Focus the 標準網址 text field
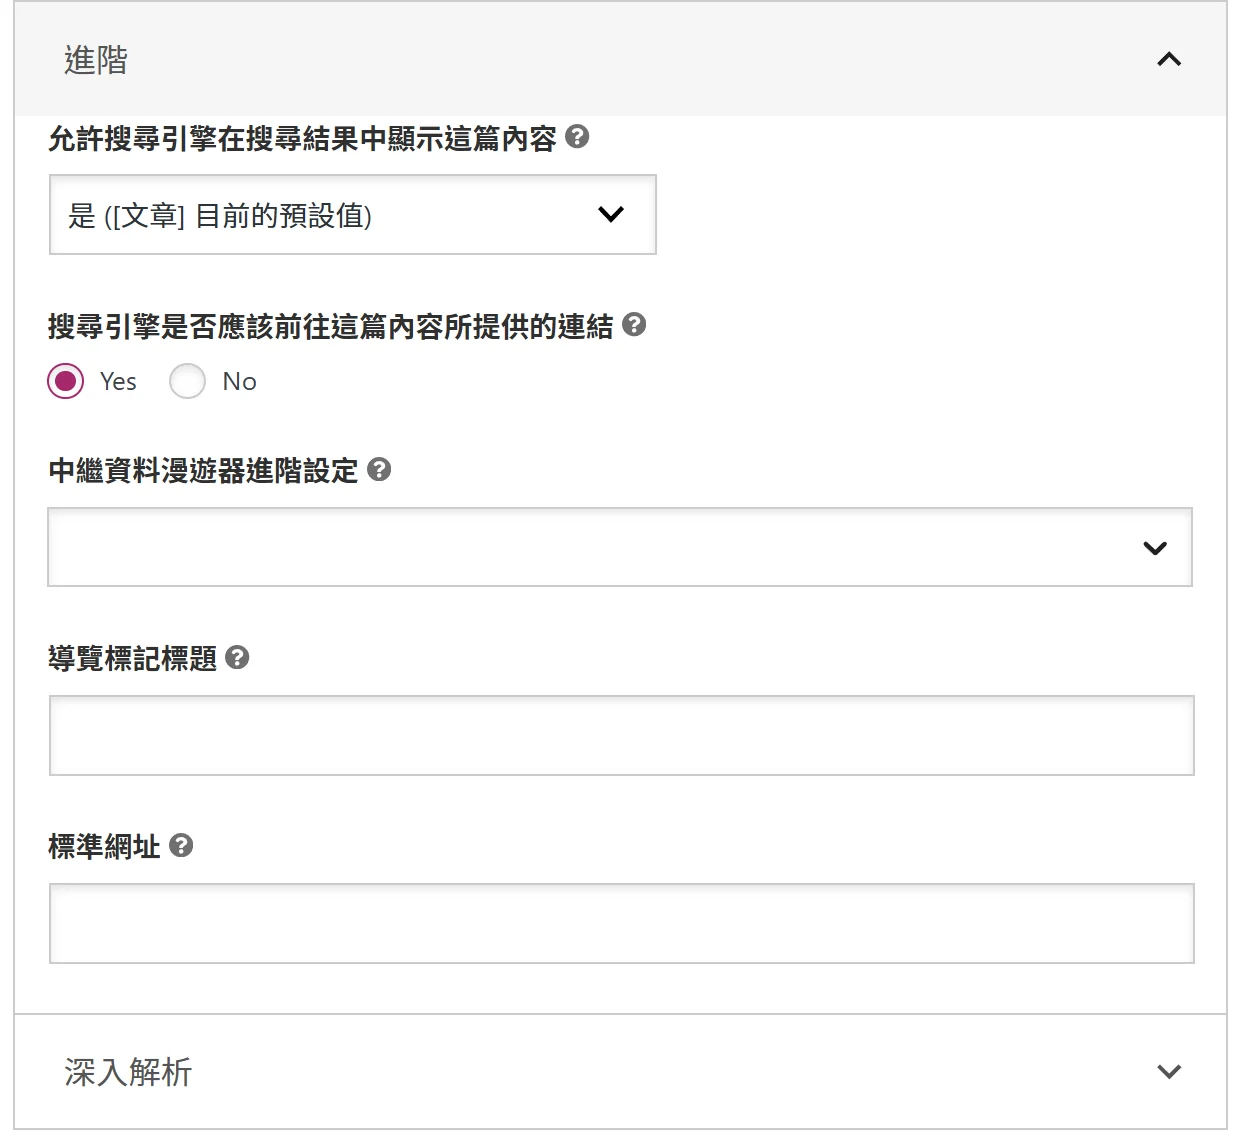This screenshot has height=1142, width=1244. [x=621, y=923]
